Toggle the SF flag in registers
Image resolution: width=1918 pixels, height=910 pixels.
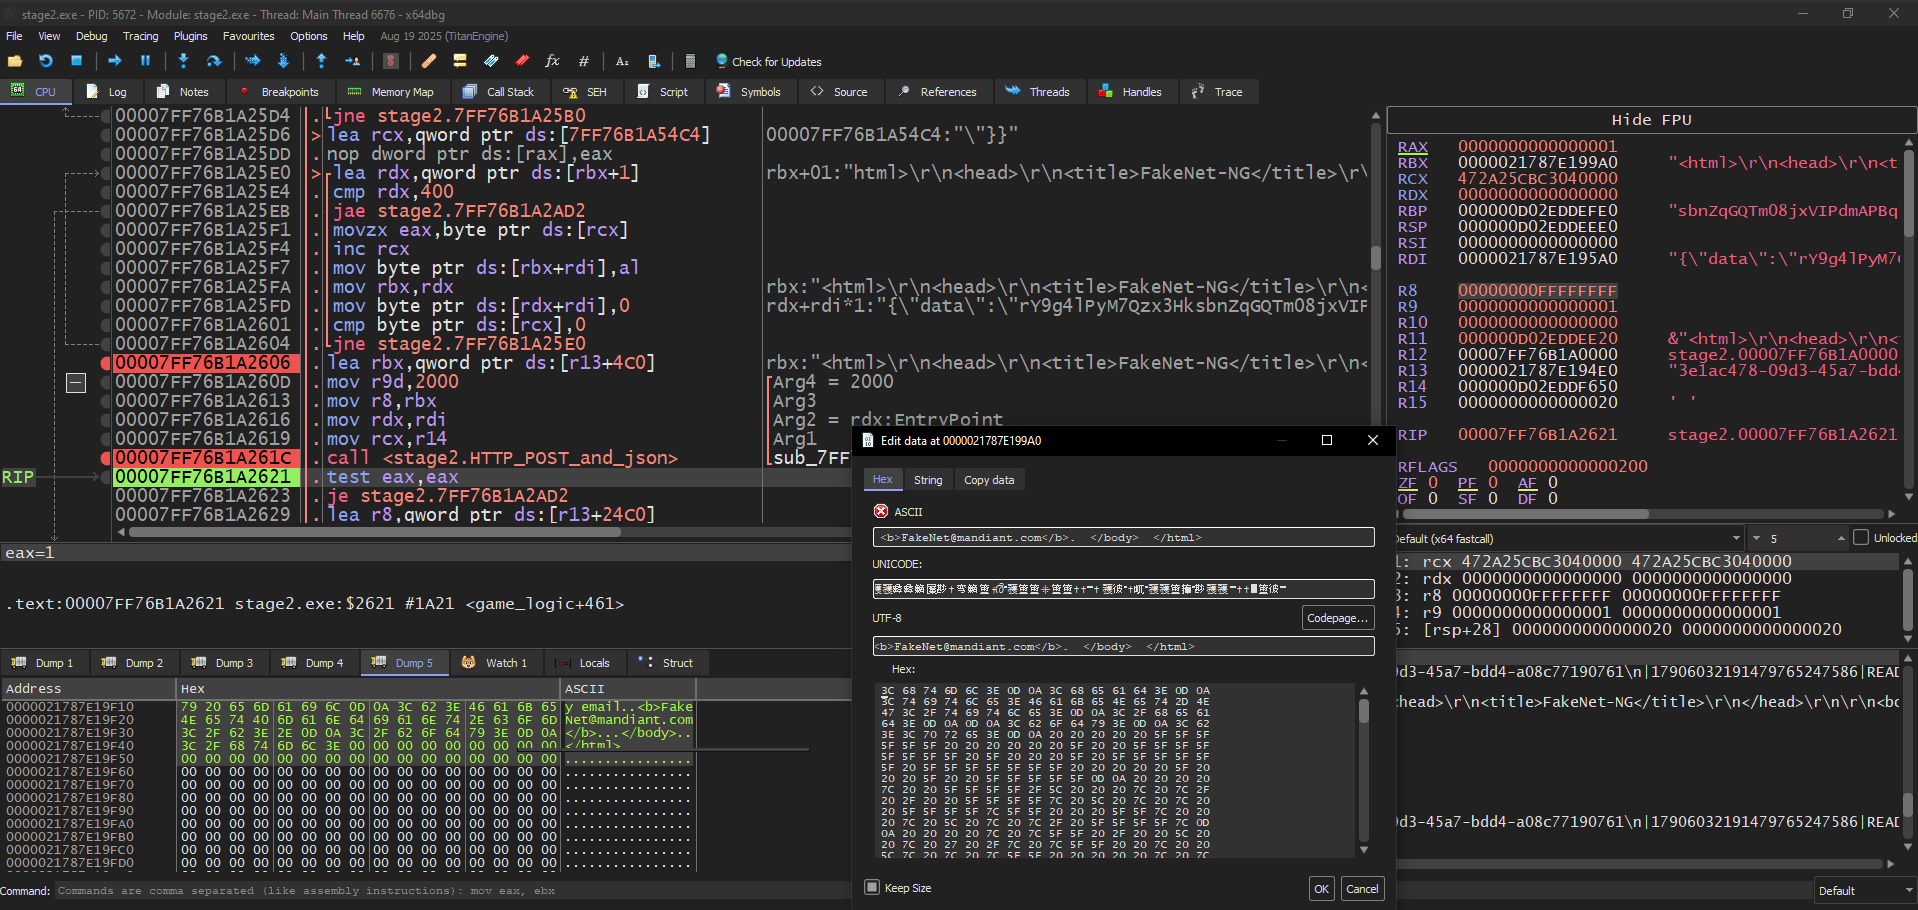pos(1467,498)
